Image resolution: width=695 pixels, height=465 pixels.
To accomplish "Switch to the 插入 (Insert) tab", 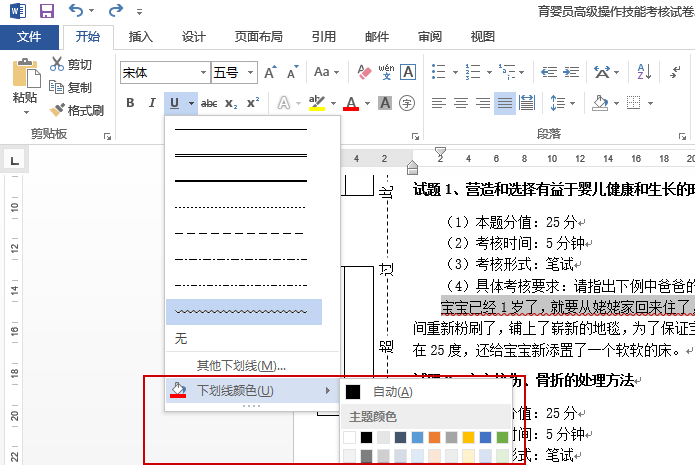I will (141, 37).
